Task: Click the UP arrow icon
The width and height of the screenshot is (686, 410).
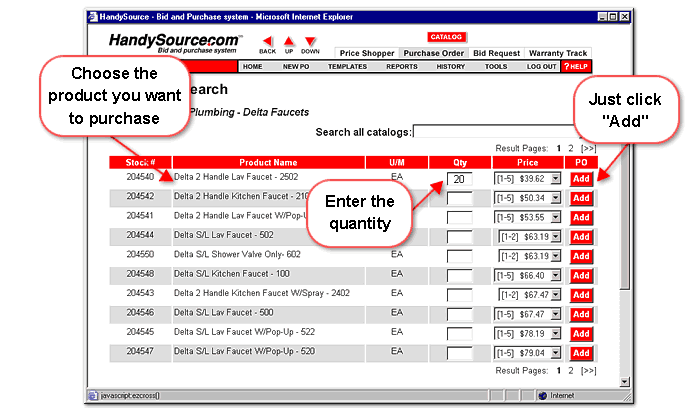Action: click(x=289, y=41)
